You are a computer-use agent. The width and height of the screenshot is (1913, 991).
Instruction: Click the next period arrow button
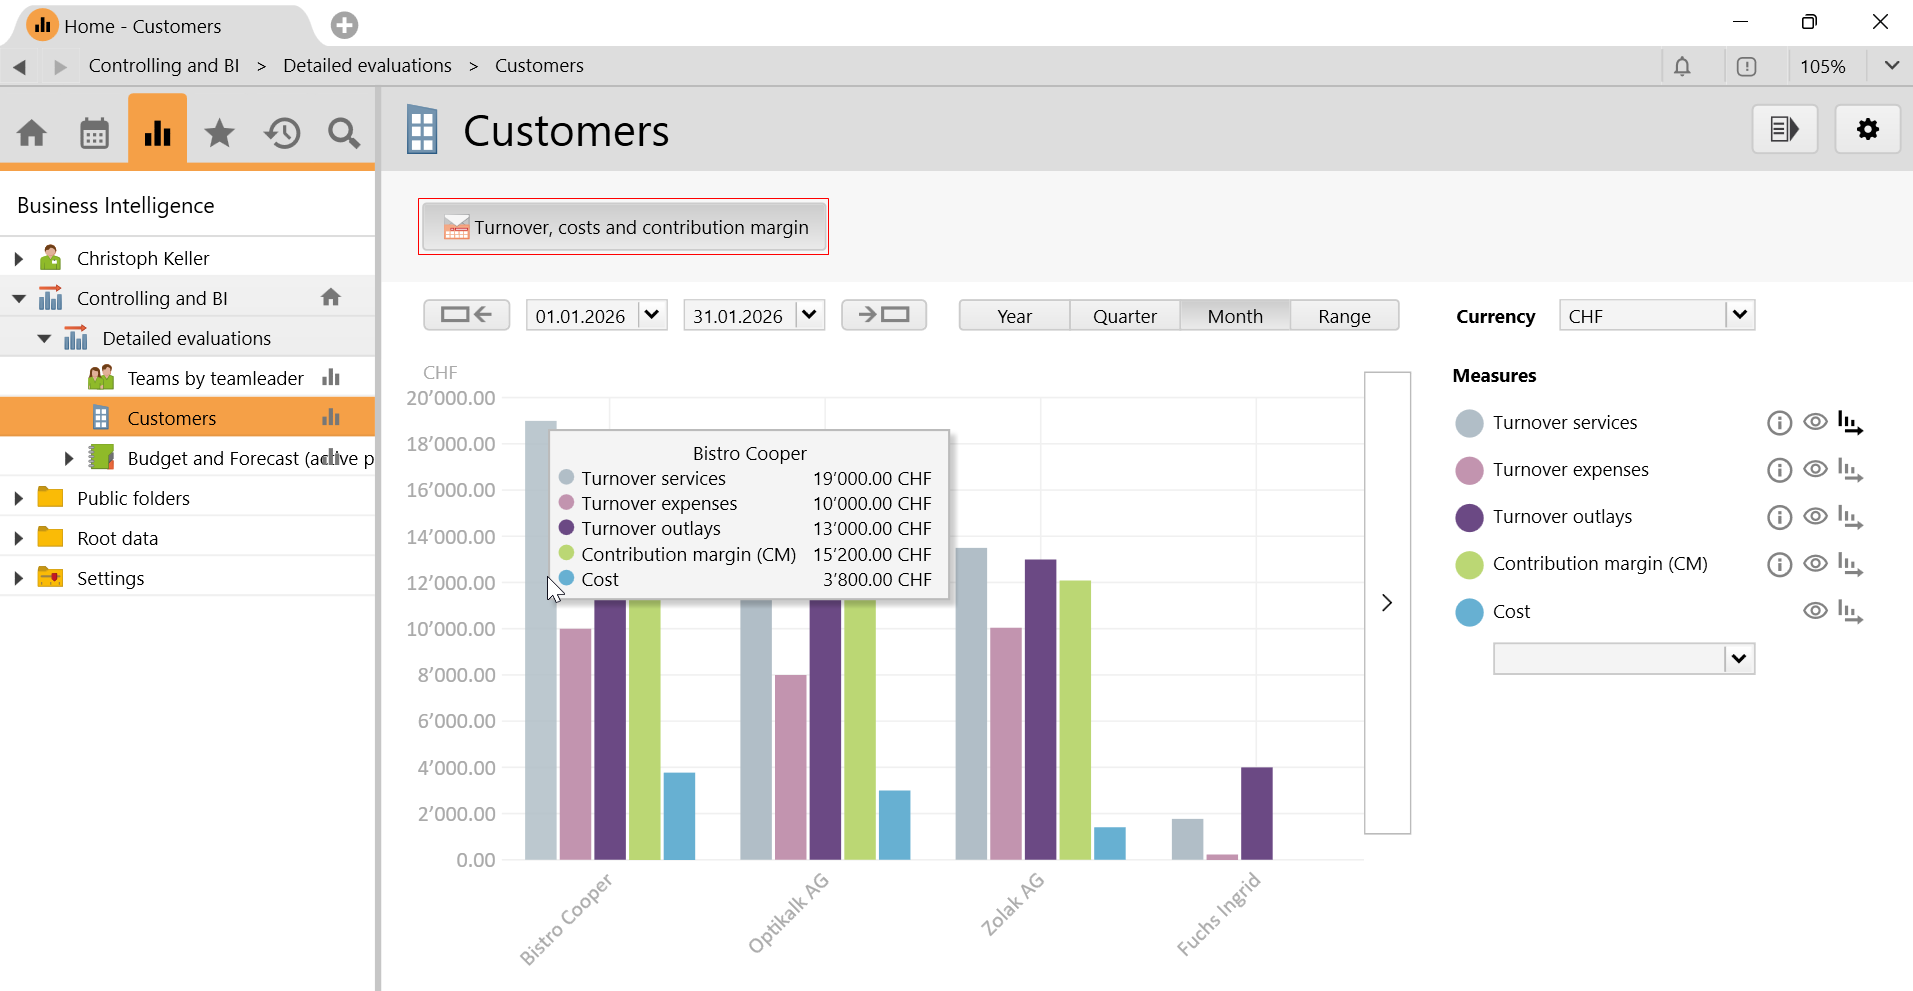point(883,315)
